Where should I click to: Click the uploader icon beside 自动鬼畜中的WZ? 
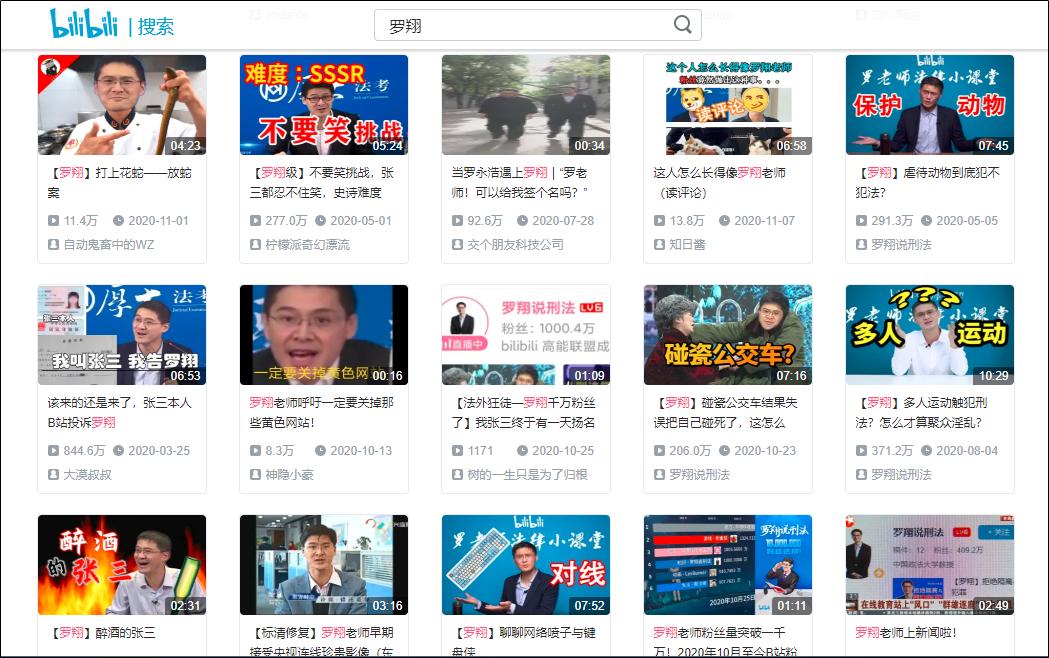pyautogui.click(x=54, y=244)
